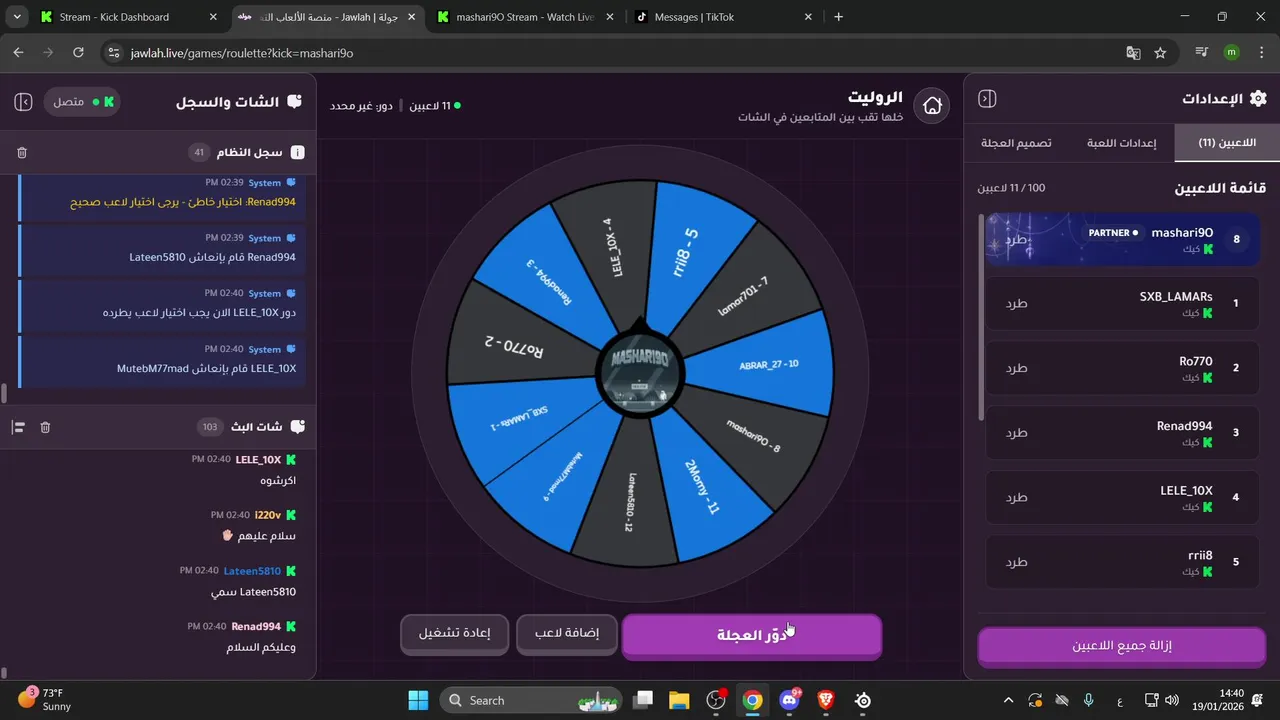Image resolution: width=1280 pixels, height=720 pixels.
Task: Switch to the إعدادات اللعبة tab
Action: (1121, 143)
